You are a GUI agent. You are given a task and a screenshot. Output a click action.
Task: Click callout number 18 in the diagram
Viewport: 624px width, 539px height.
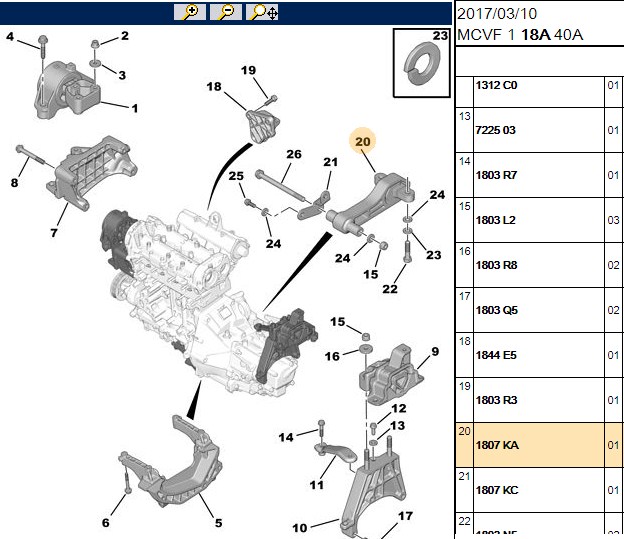tap(214, 86)
